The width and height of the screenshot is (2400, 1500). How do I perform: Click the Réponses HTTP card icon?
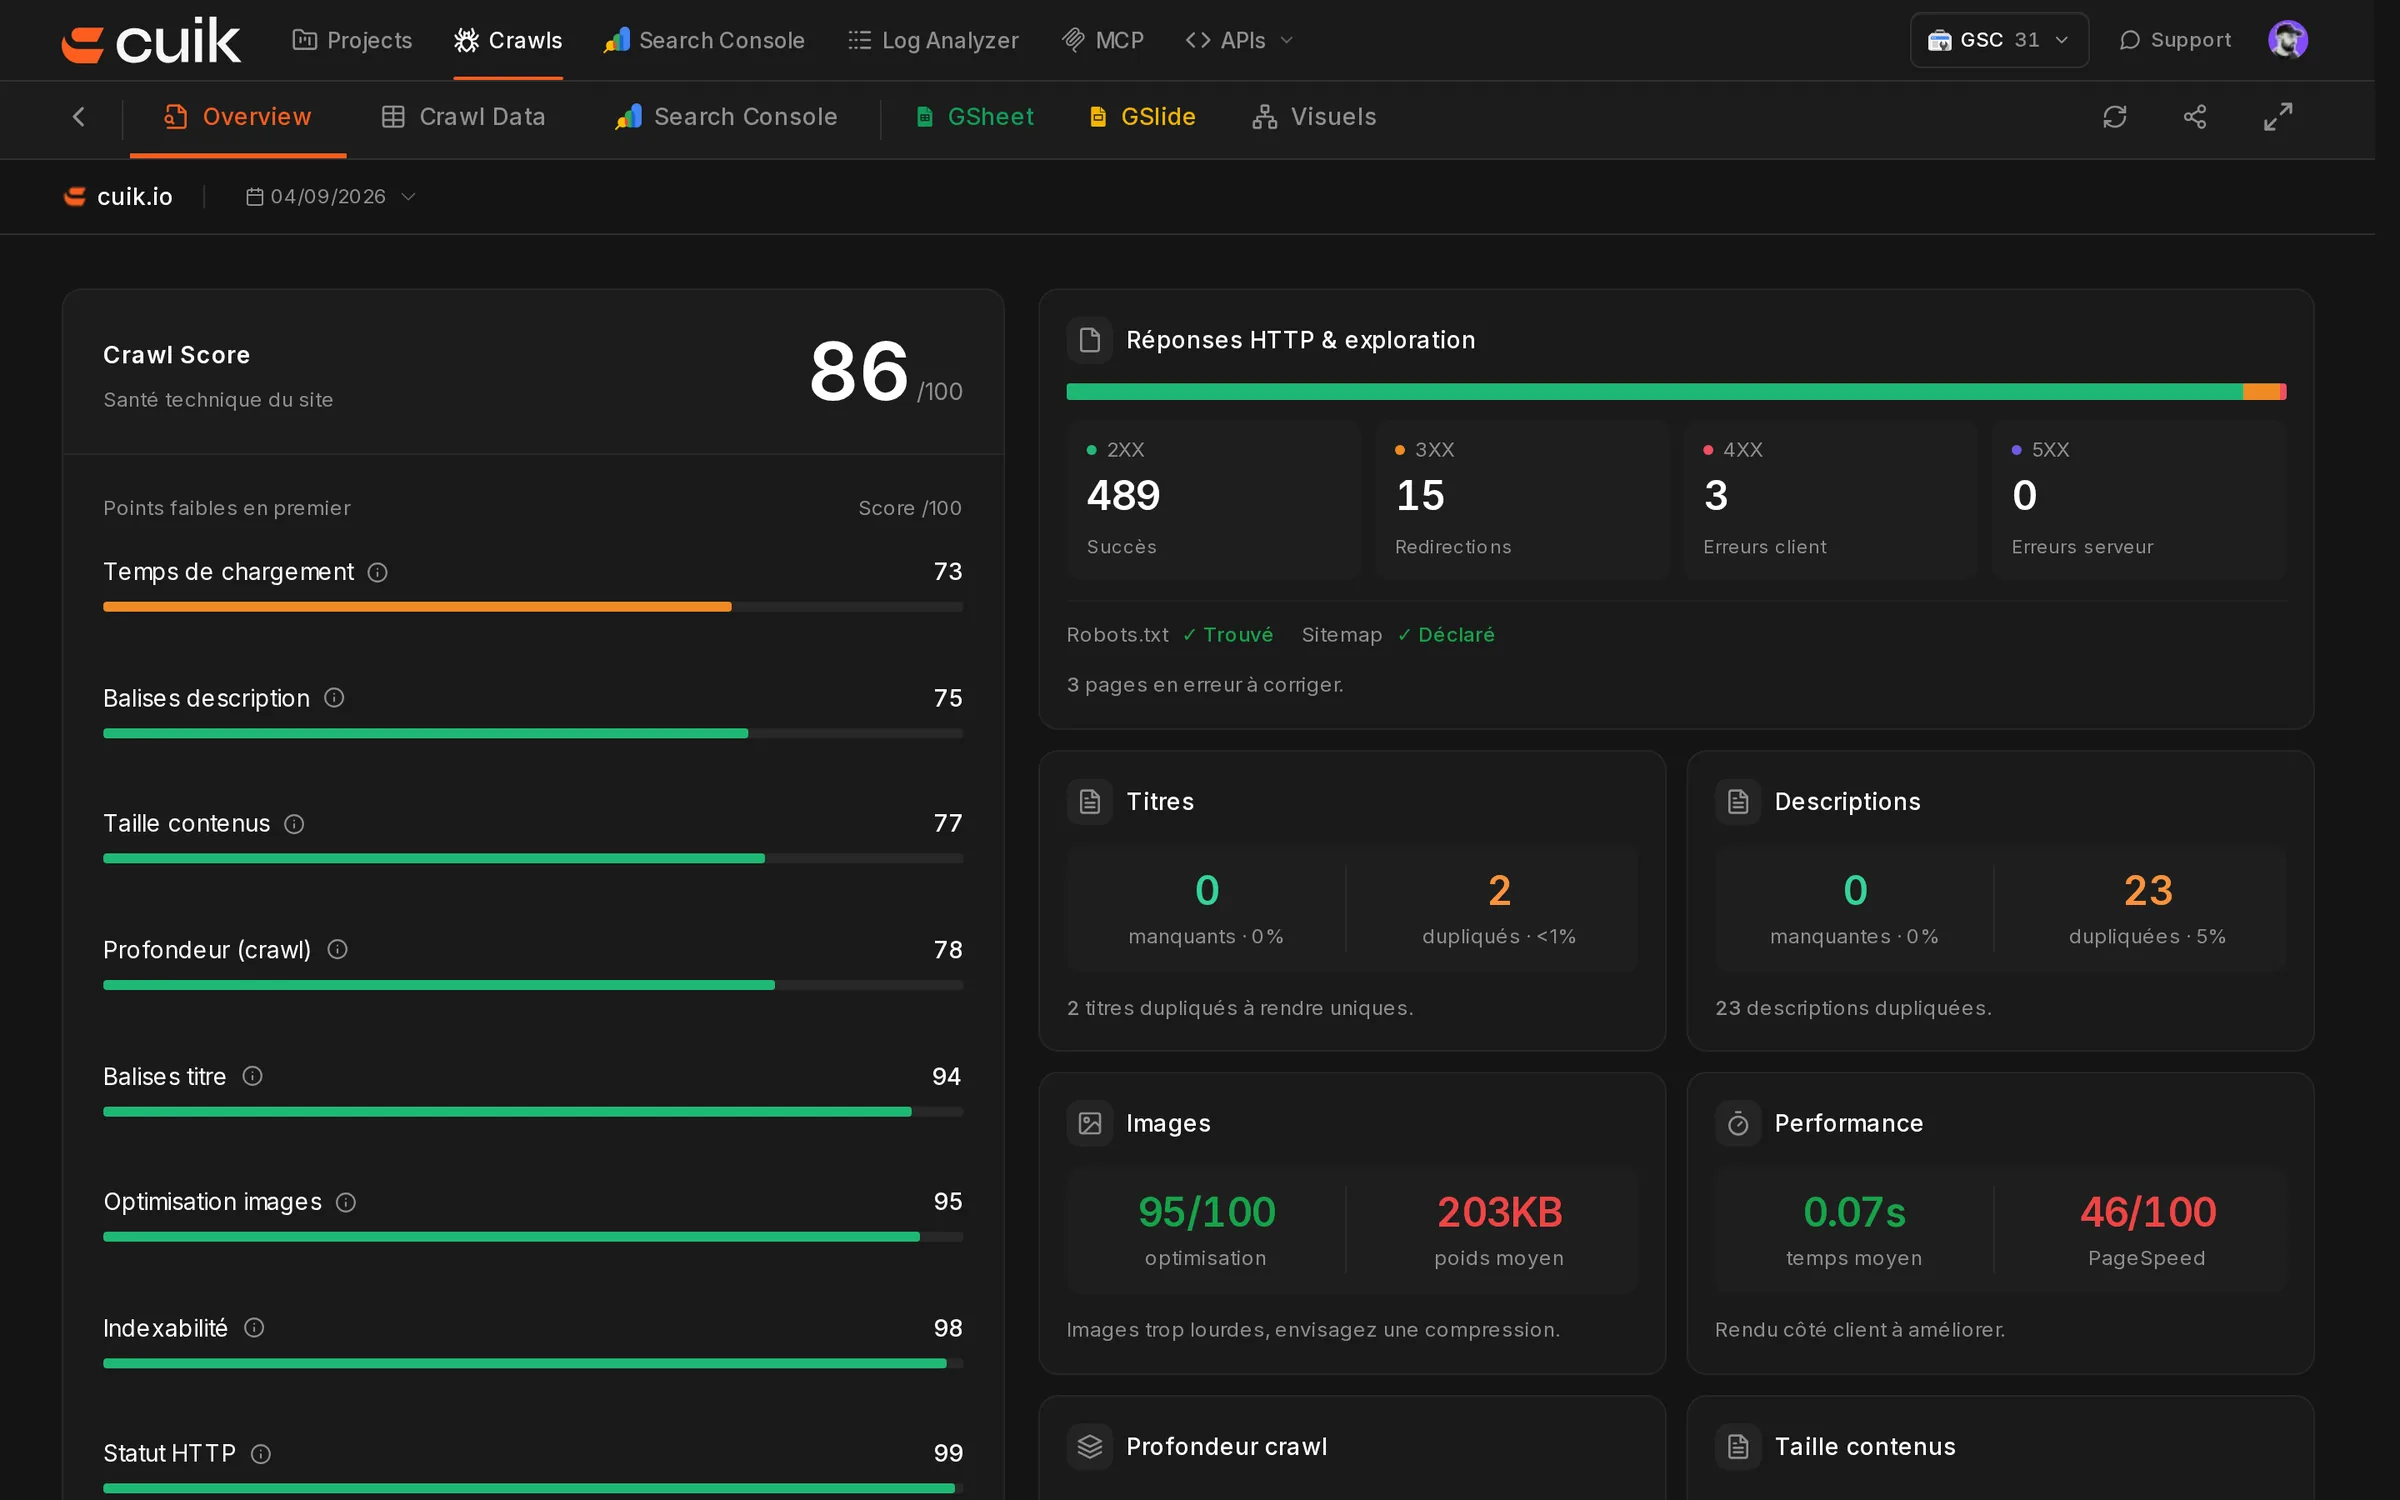point(1090,340)
